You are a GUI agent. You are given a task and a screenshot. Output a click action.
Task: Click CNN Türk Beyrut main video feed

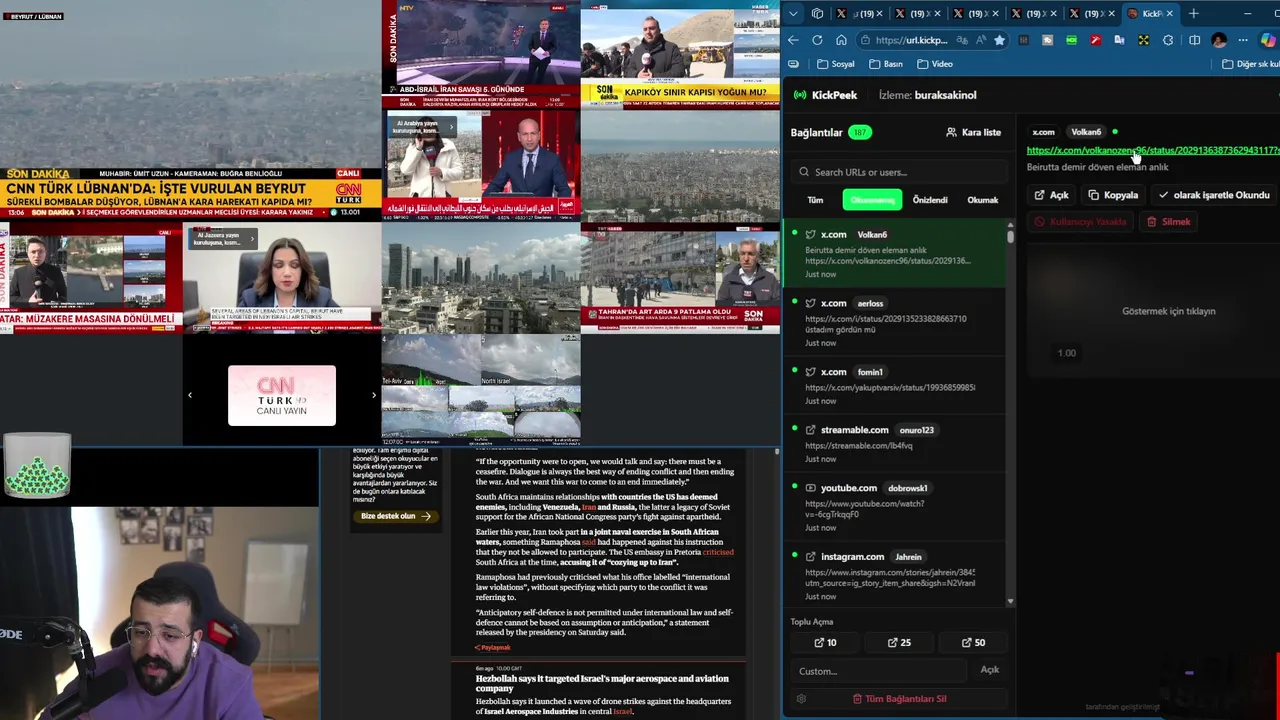(x=190, y=110)
